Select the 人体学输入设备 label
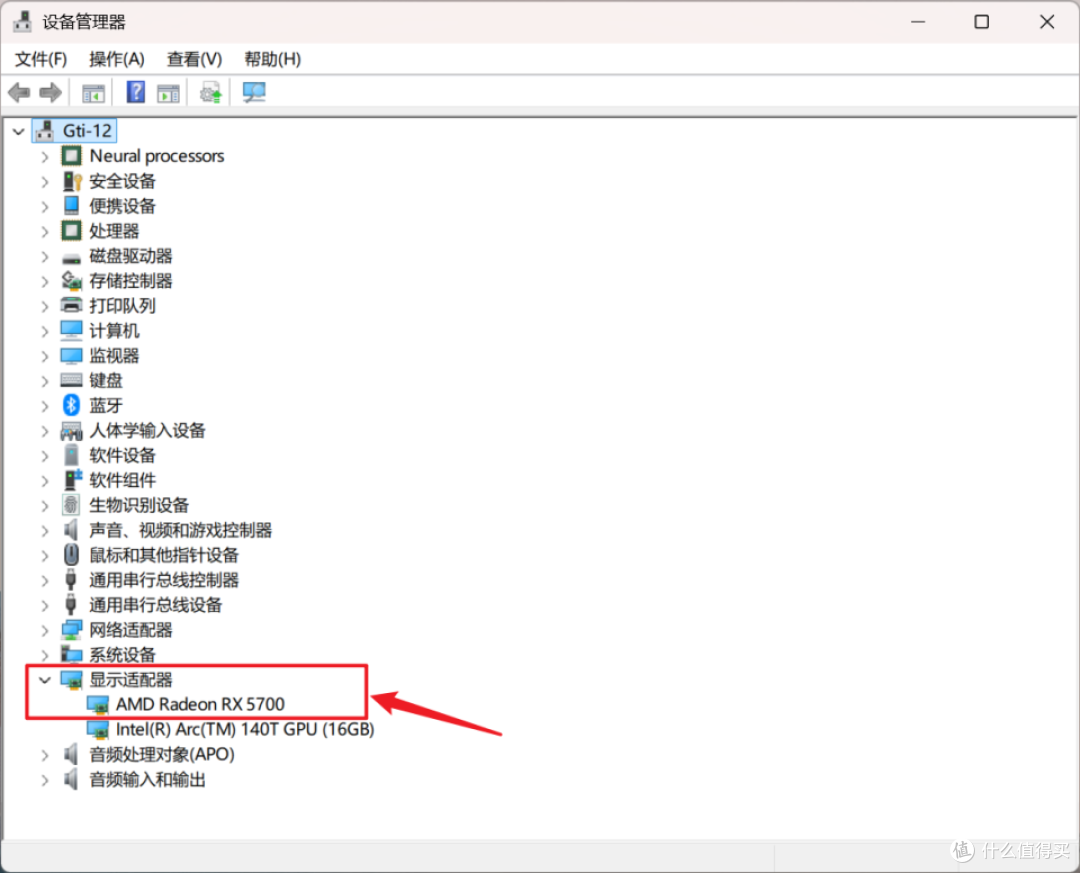 click(x=147, y=431)
